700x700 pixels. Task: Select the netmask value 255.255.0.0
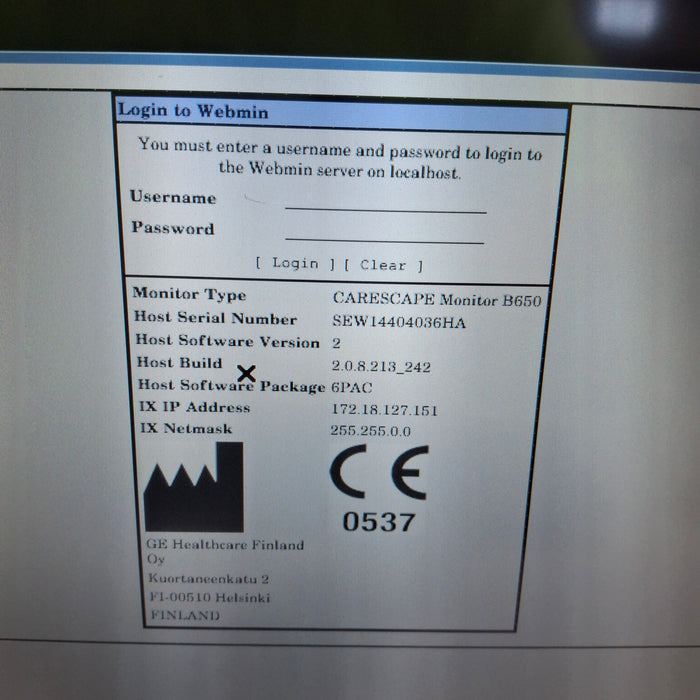[370, 431]
